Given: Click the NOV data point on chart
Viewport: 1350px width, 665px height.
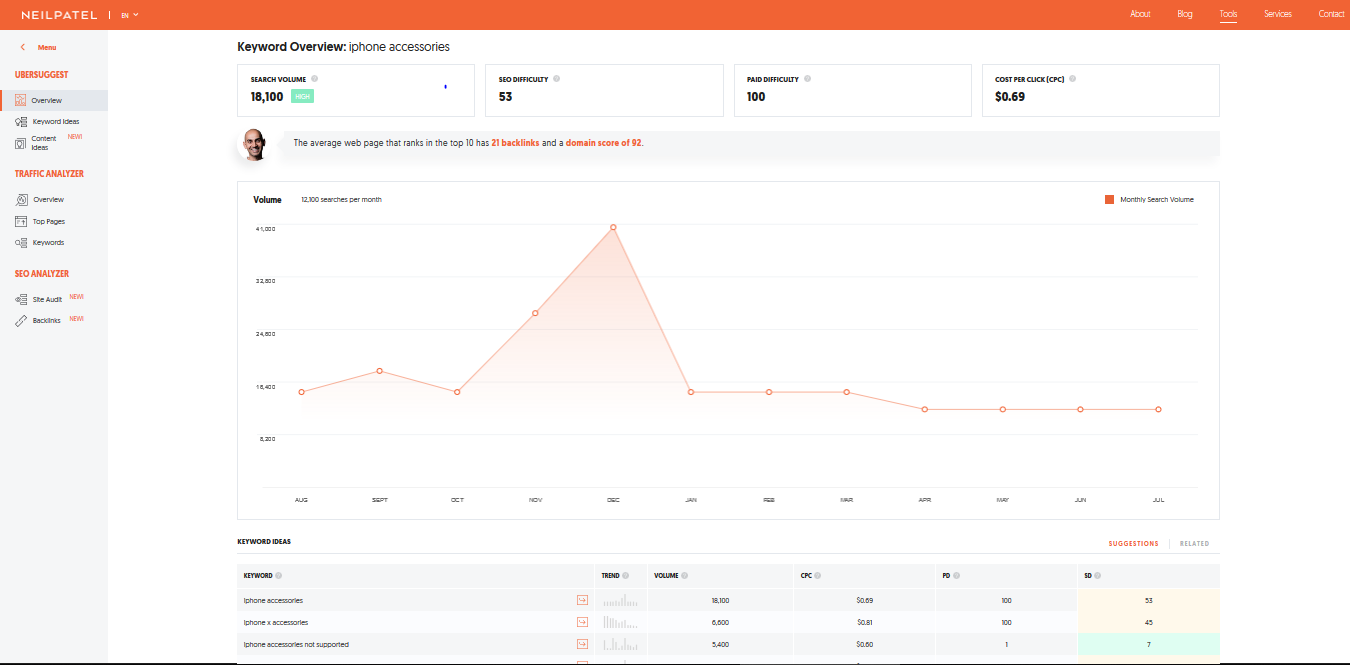Looking at the screenshot, I should tap(535, 313).
